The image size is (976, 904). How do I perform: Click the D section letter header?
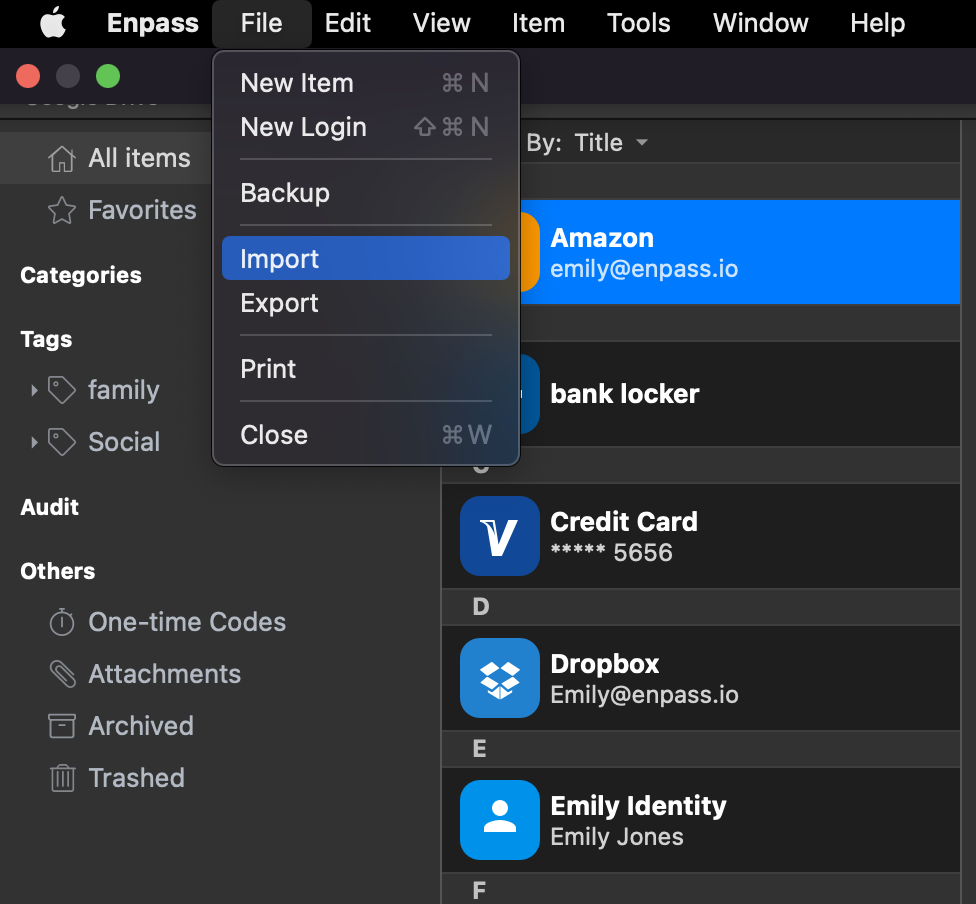point(481,606)
